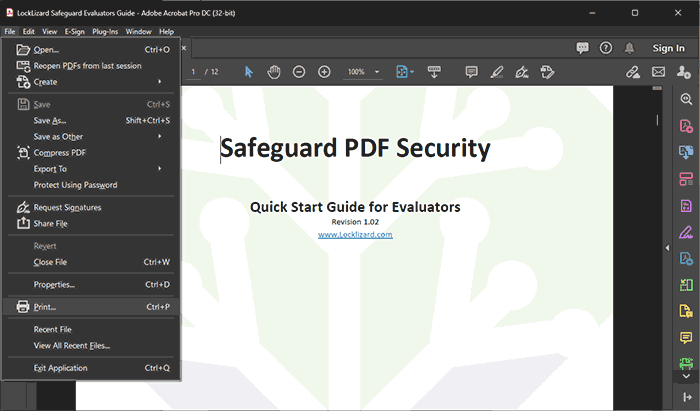Zoom out with the minus icon
The height and width of the screenshot is (411, 700).
click(299, 72)
